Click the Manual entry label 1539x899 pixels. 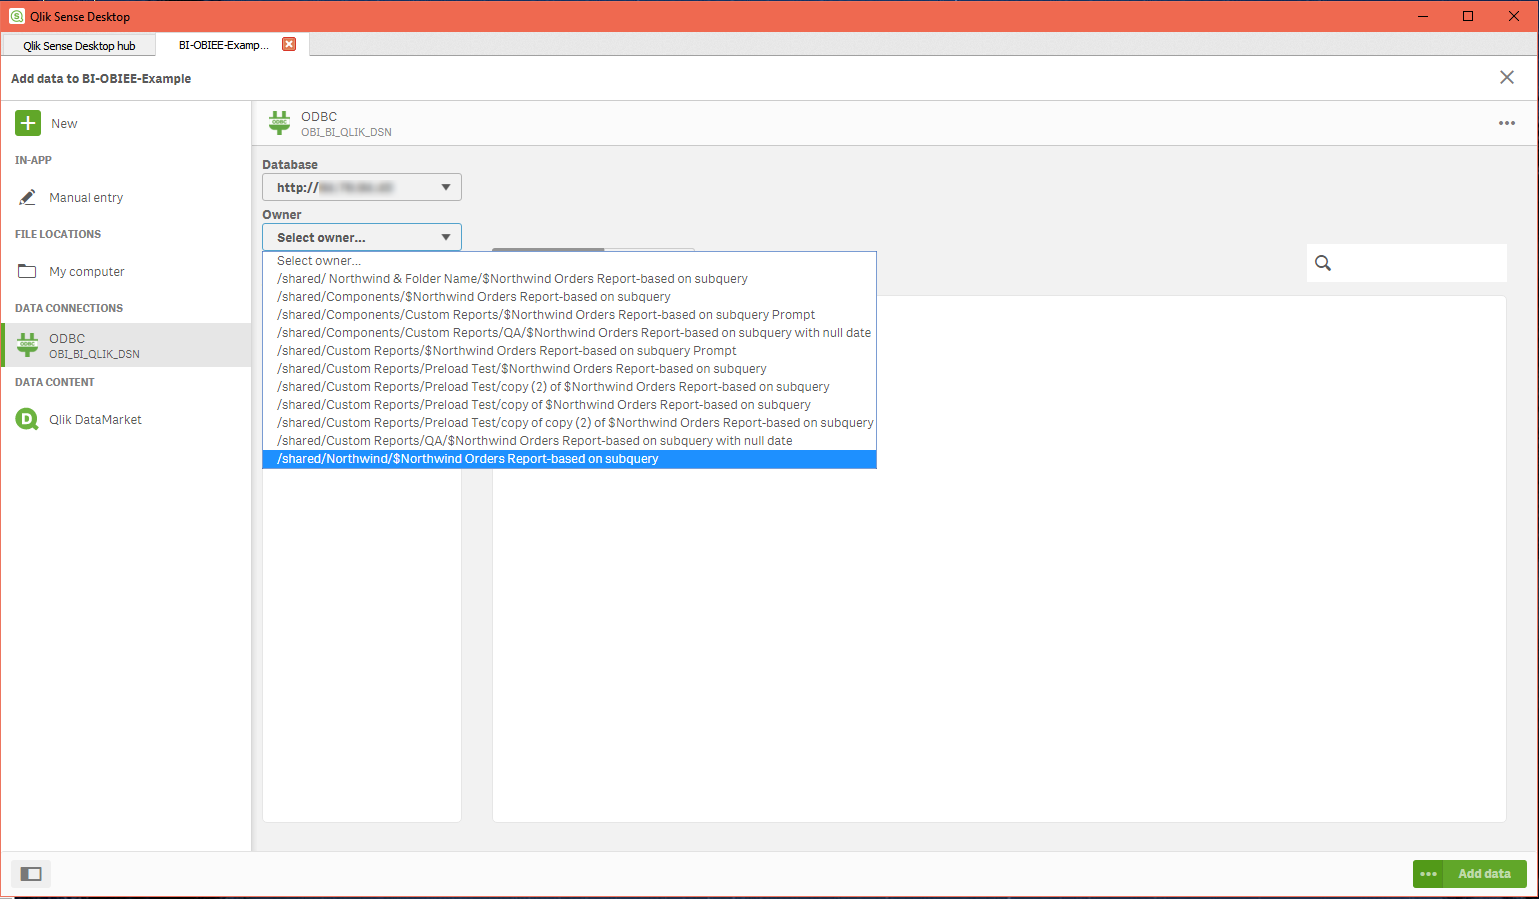86,198
